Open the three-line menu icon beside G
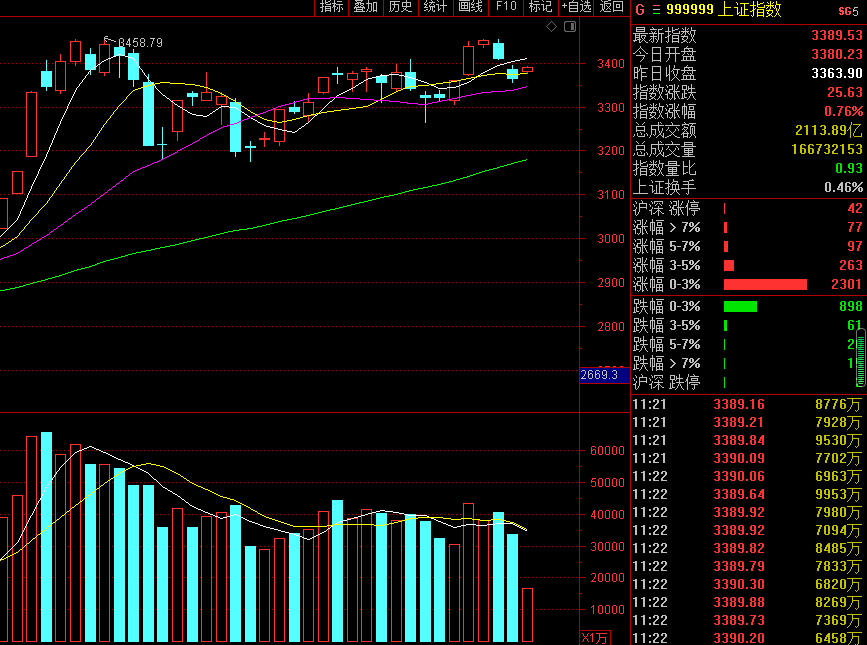867x645 pixels. click(x=656, y=10)
